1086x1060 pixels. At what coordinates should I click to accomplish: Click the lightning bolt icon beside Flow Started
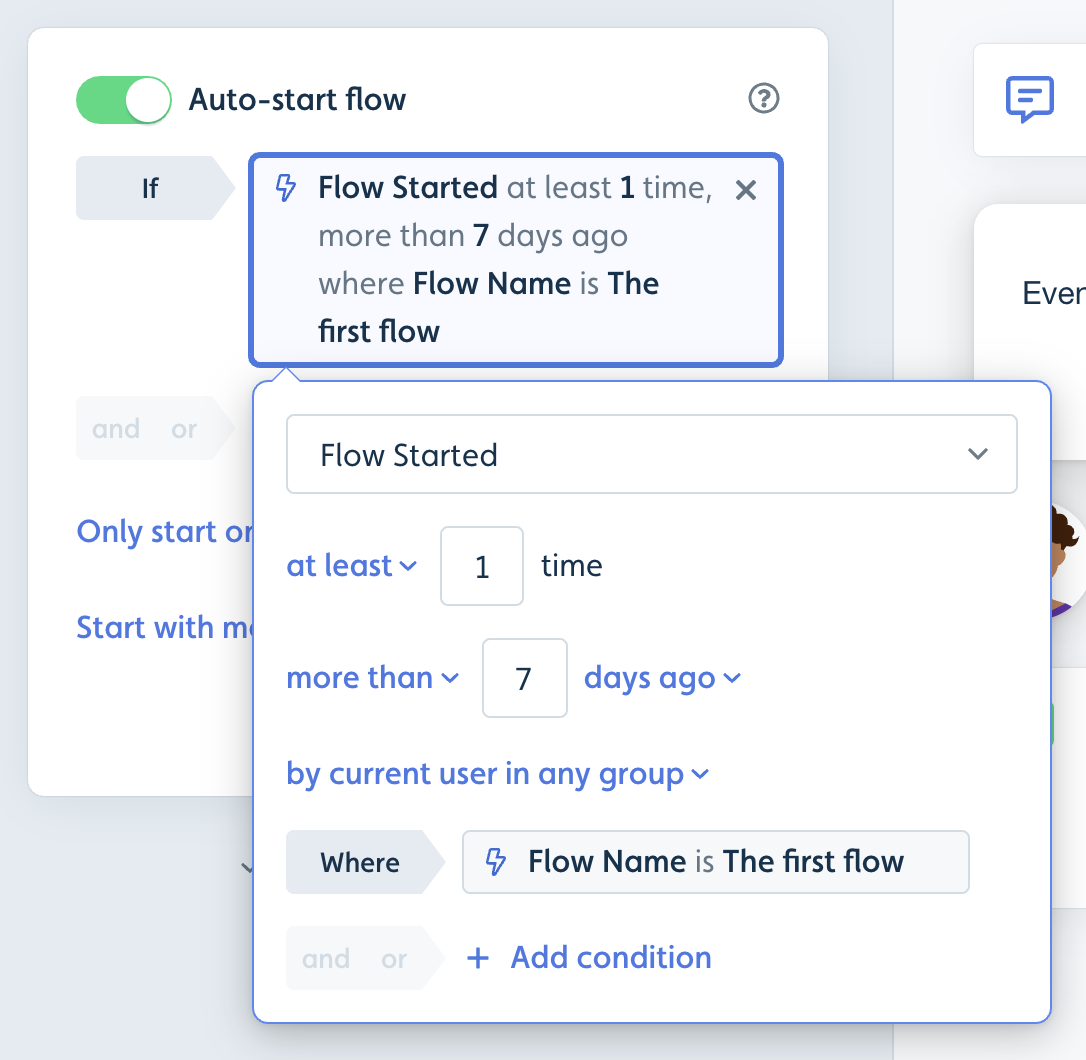click(285, 188)
